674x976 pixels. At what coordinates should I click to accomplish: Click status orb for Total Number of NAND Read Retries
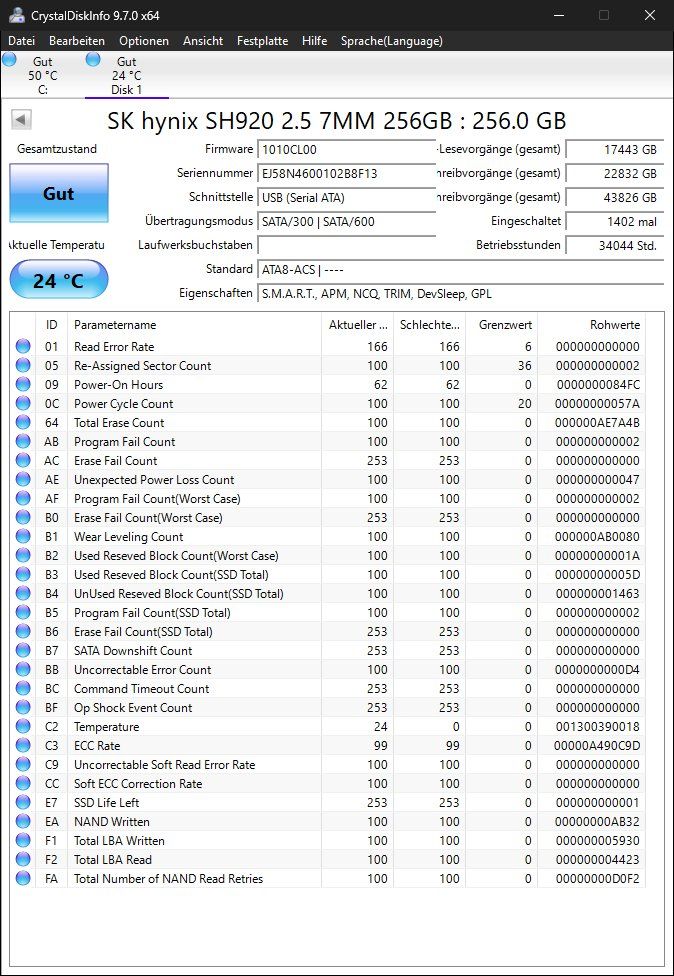pyautogui.click(x=23, y=878)
